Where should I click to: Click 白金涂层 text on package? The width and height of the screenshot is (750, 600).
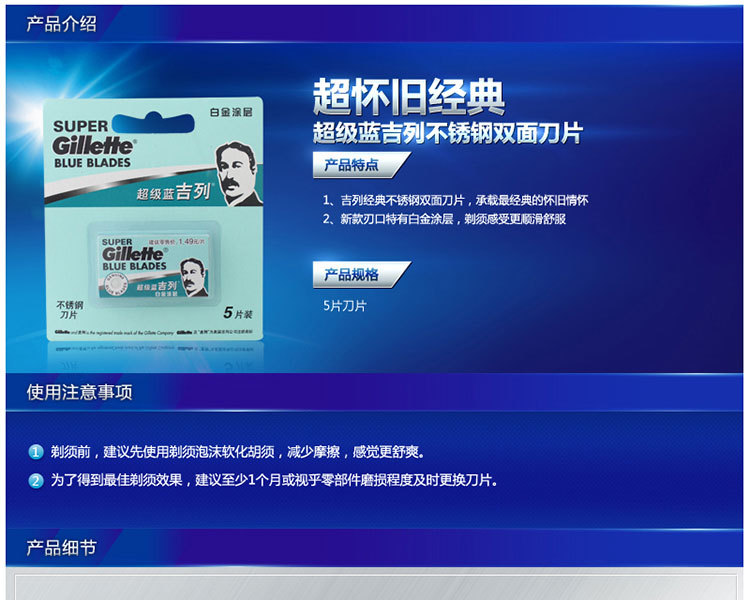tap(231, 112)
